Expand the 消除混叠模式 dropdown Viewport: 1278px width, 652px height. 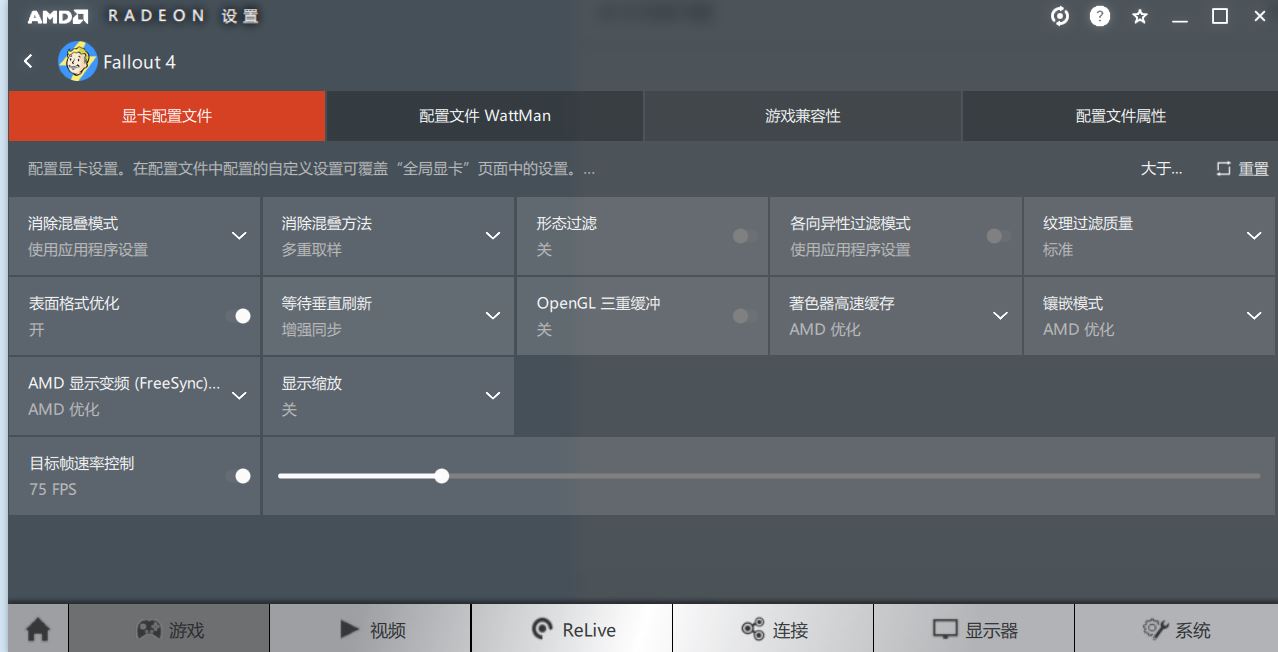pos(134,236)
